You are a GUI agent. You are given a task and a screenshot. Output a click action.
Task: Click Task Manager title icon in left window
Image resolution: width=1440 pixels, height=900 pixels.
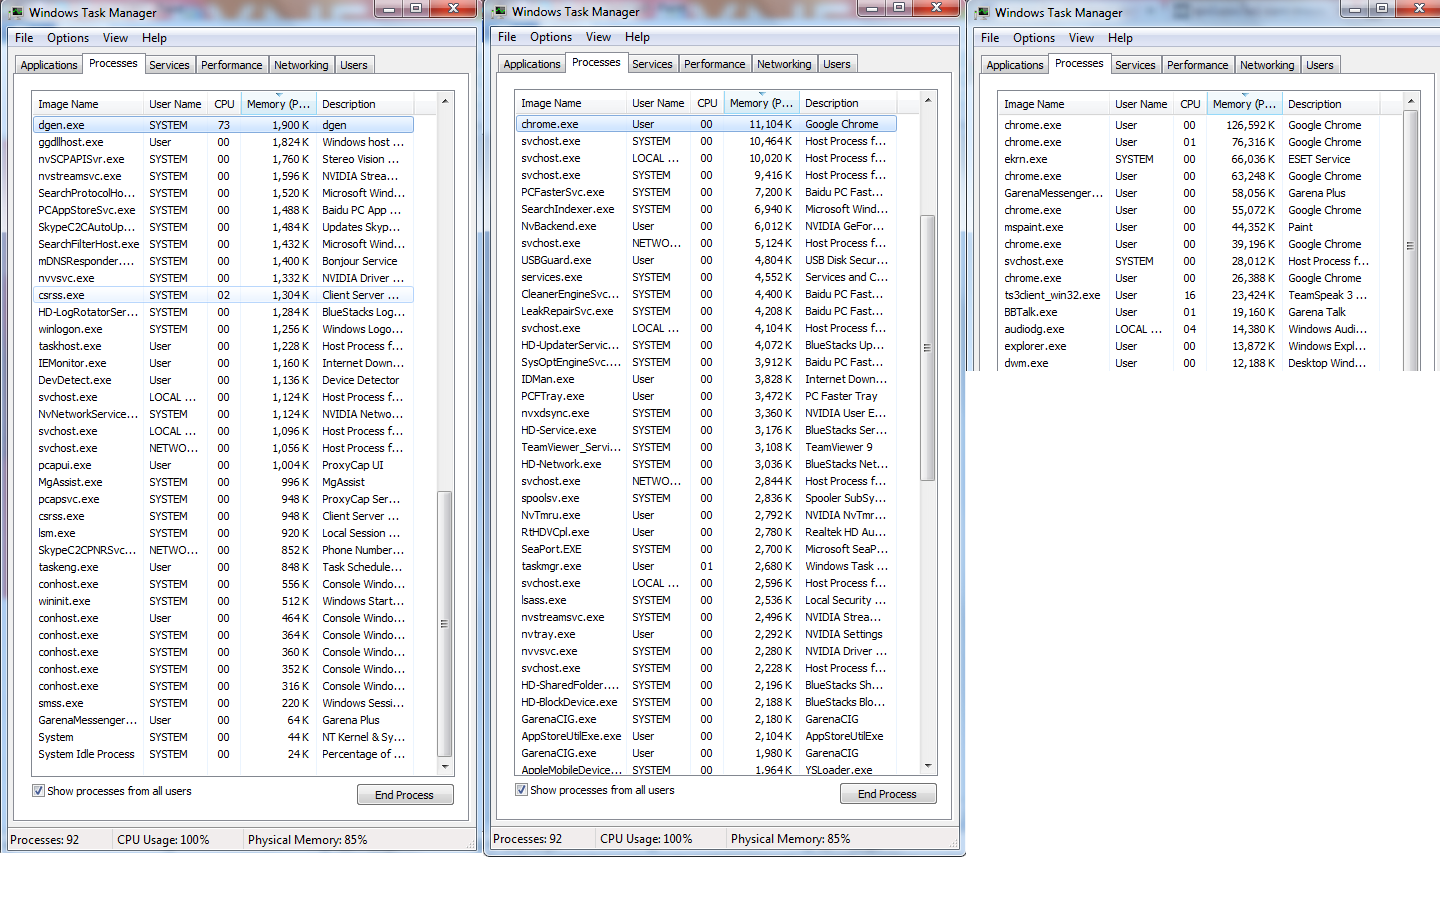tap(16, 13)
